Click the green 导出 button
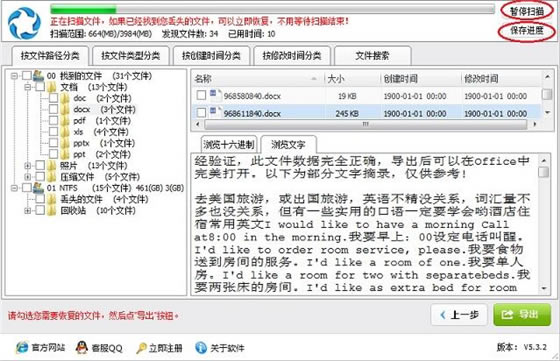 522,315
